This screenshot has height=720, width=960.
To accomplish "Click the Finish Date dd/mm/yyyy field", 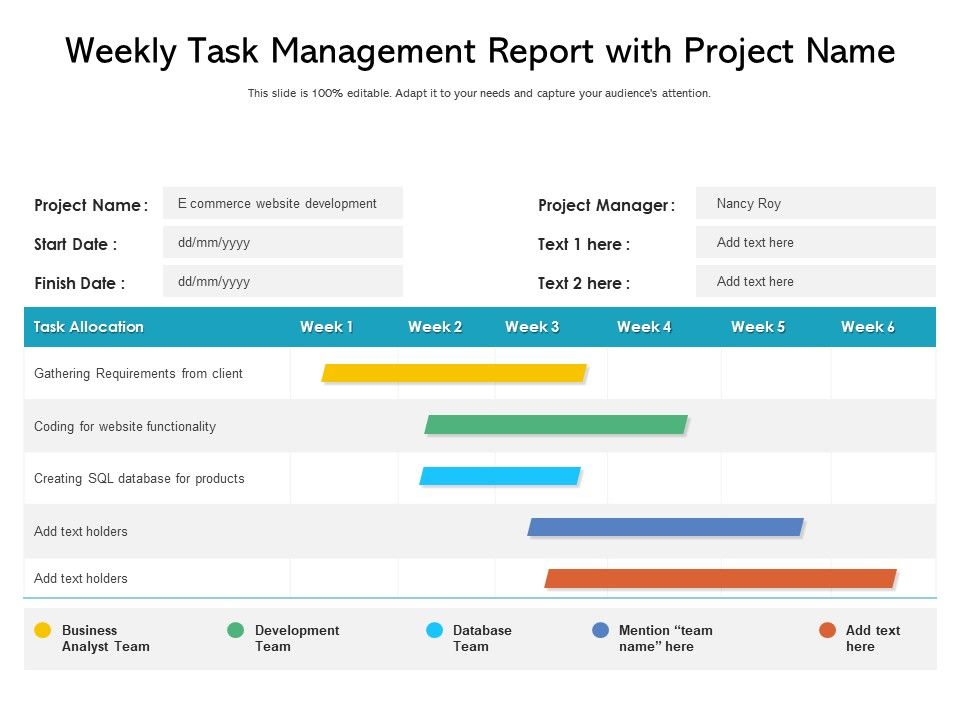I will click(x=283, y=282).
